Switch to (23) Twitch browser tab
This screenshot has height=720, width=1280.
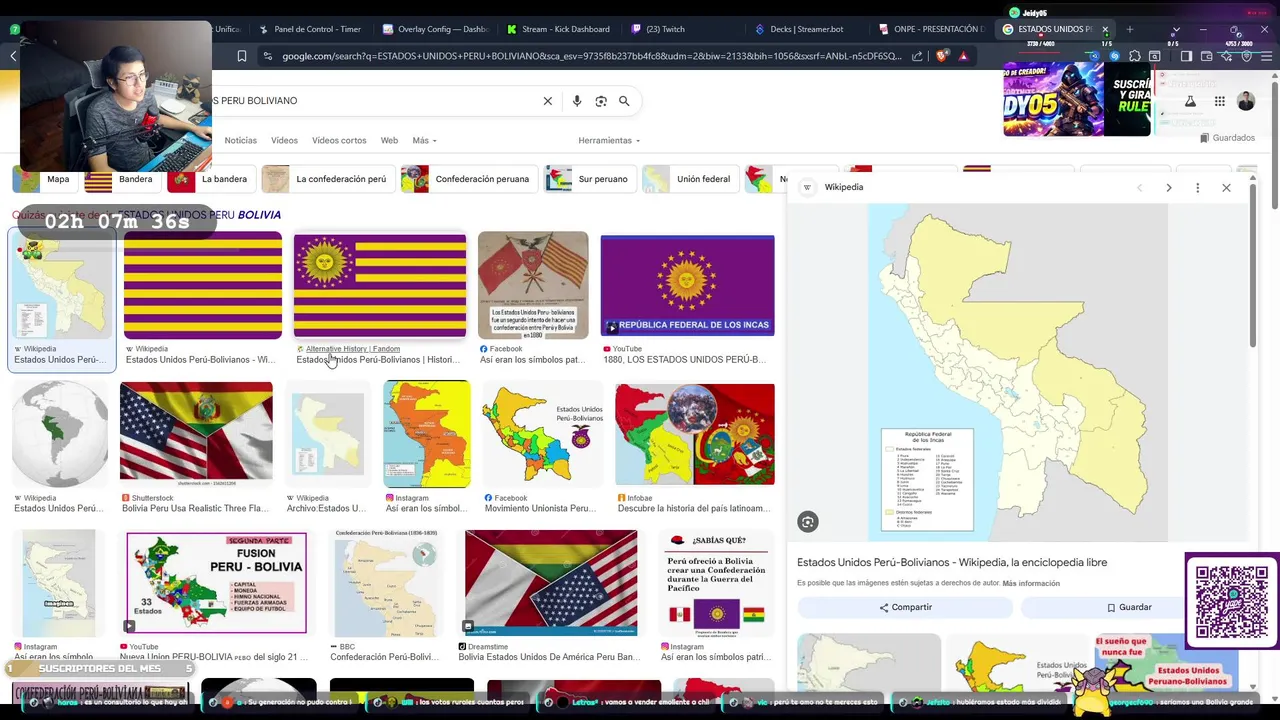(x=683, y=29)
